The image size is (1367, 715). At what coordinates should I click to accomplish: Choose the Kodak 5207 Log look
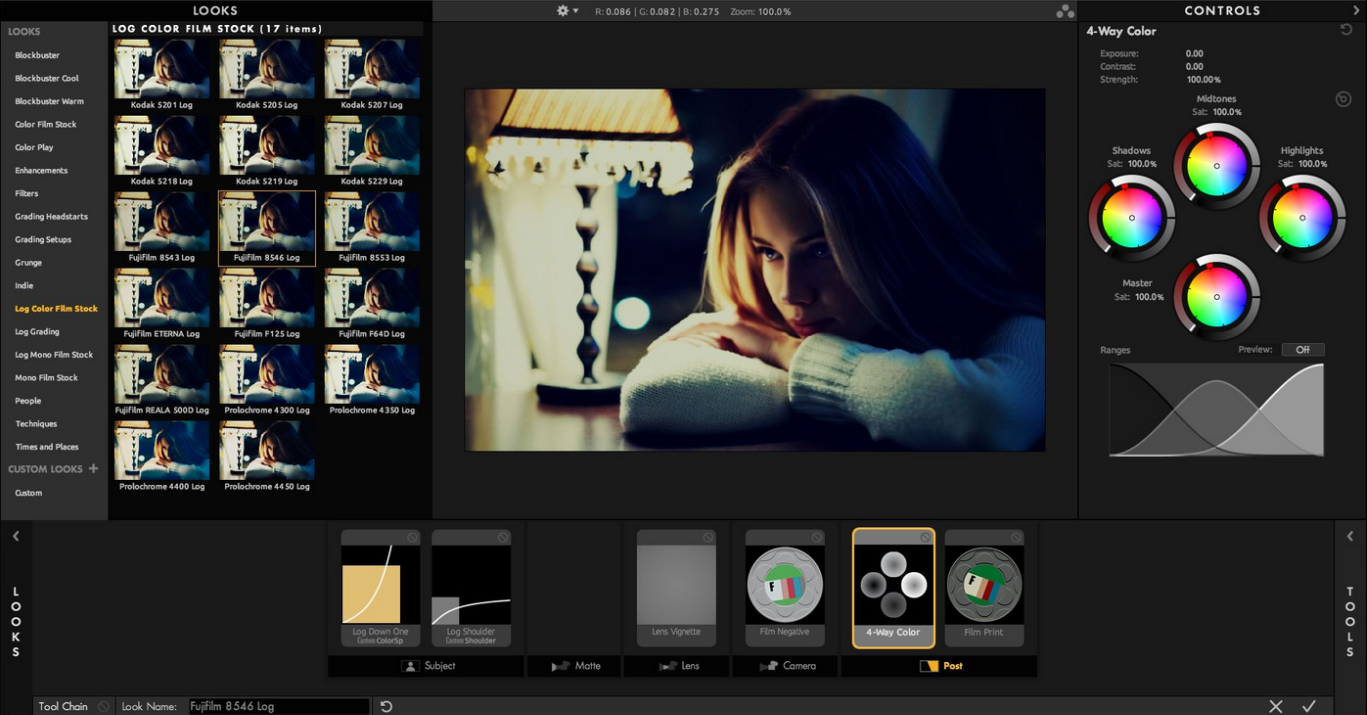tap(372, 75)
